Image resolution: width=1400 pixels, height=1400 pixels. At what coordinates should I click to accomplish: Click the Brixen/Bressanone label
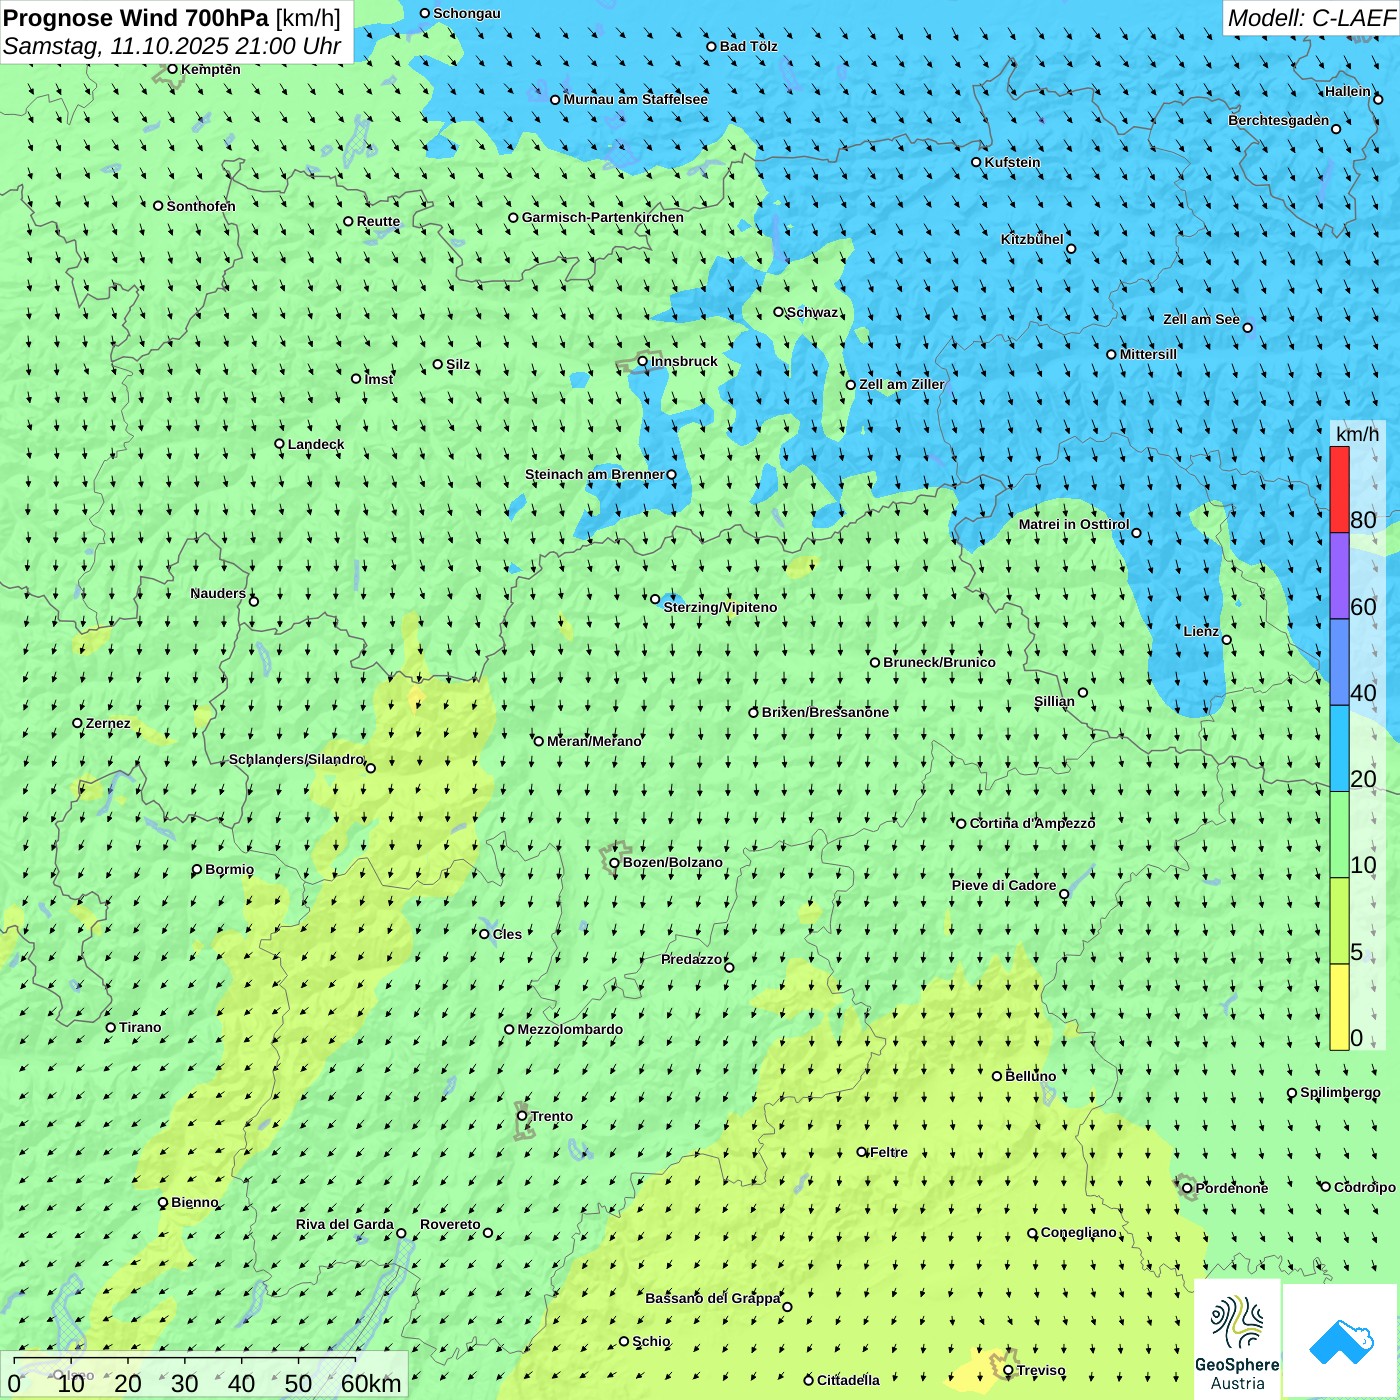(x=825, y=712)
